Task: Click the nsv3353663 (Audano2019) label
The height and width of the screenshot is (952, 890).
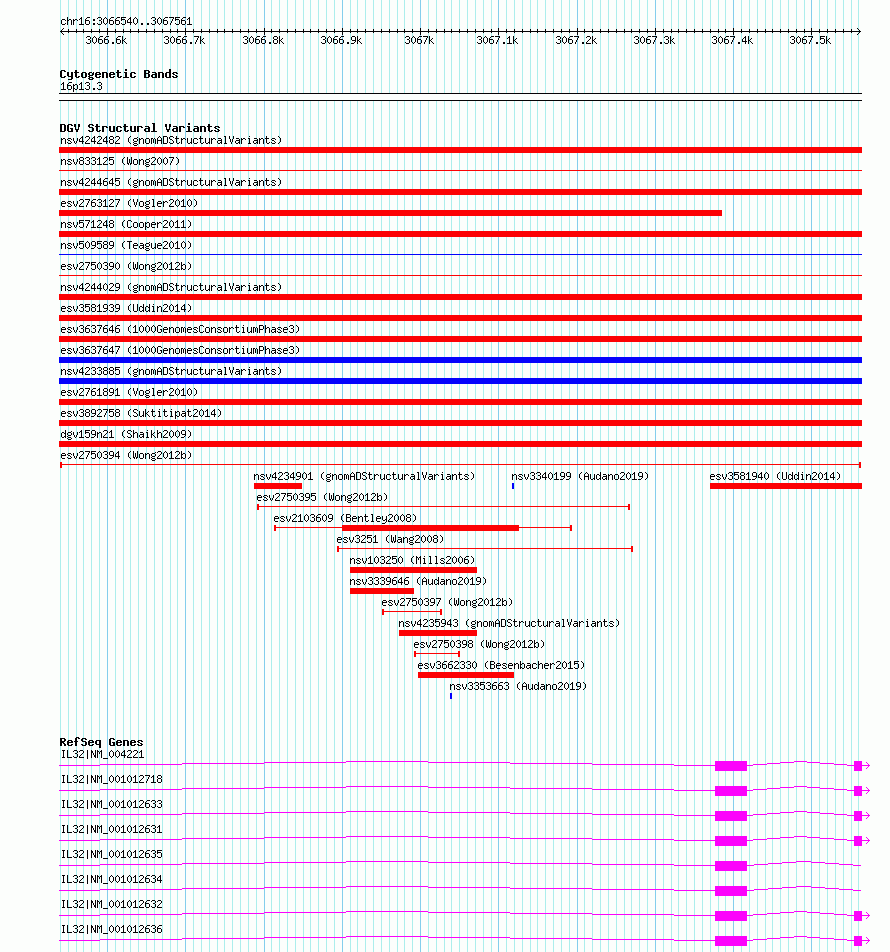Action: (x=518, y=686)
